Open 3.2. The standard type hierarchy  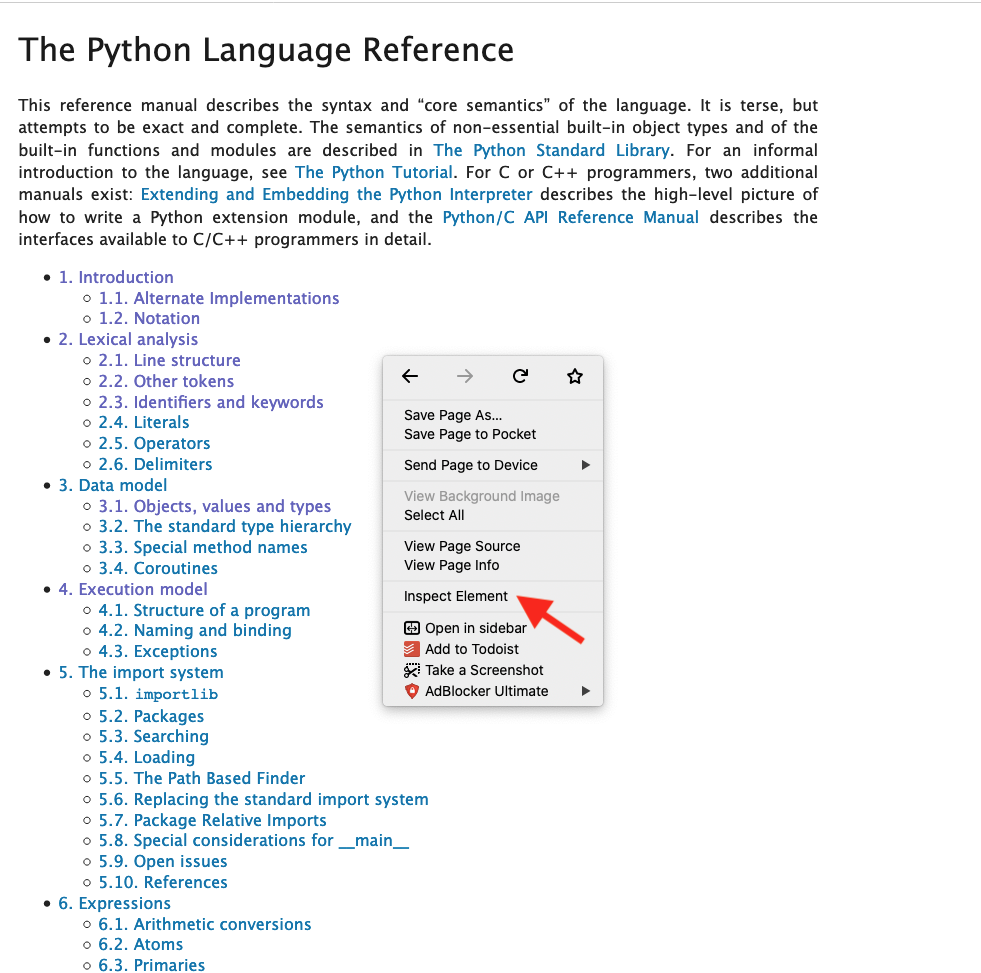click(x=225, y=526)
